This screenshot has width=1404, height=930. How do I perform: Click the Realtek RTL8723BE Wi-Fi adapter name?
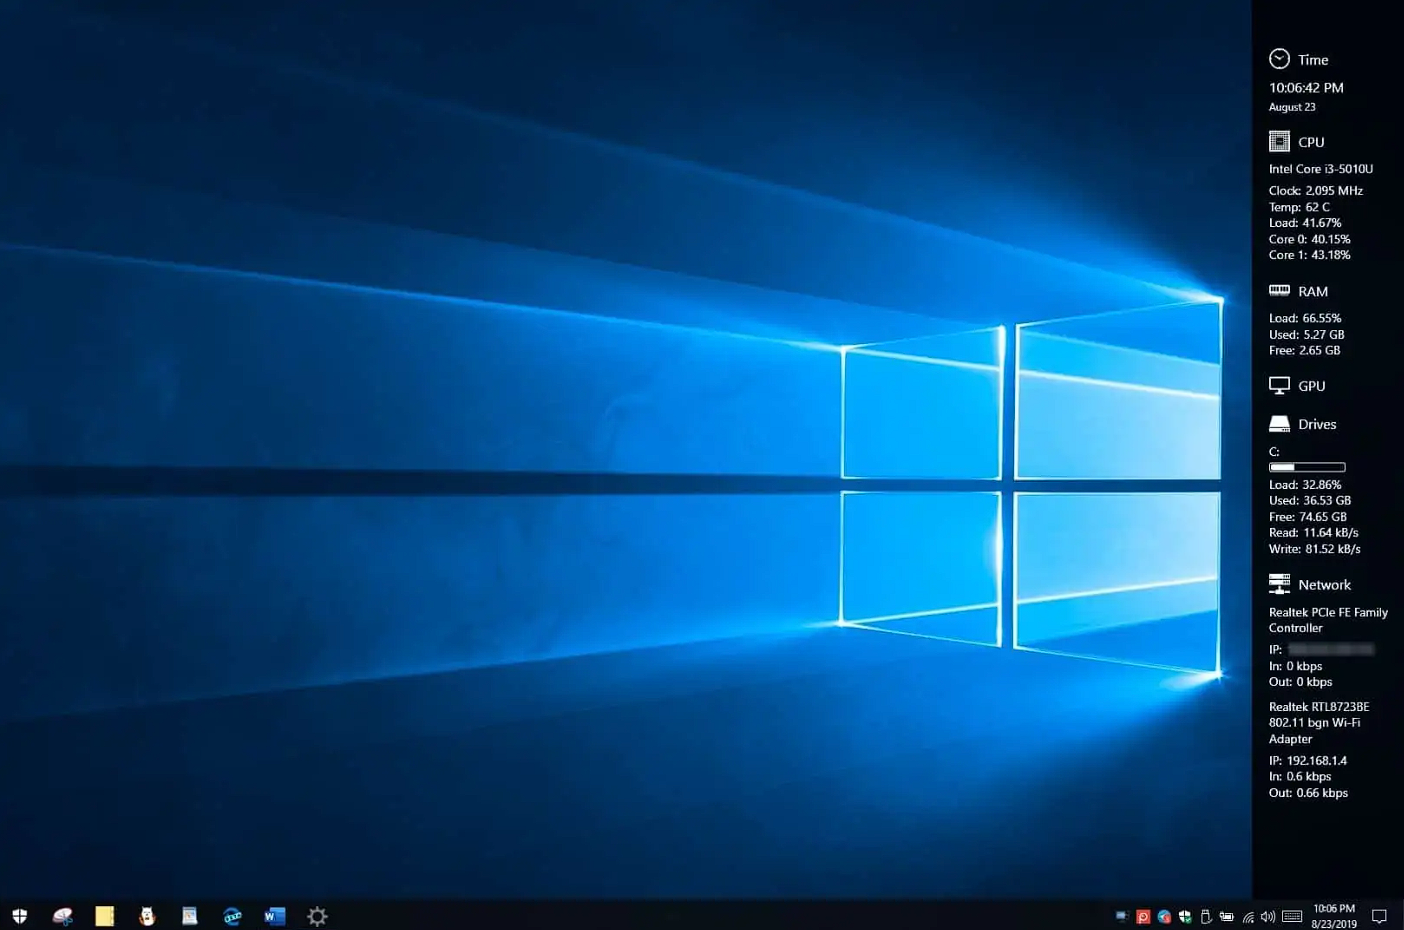point(1319,723)
